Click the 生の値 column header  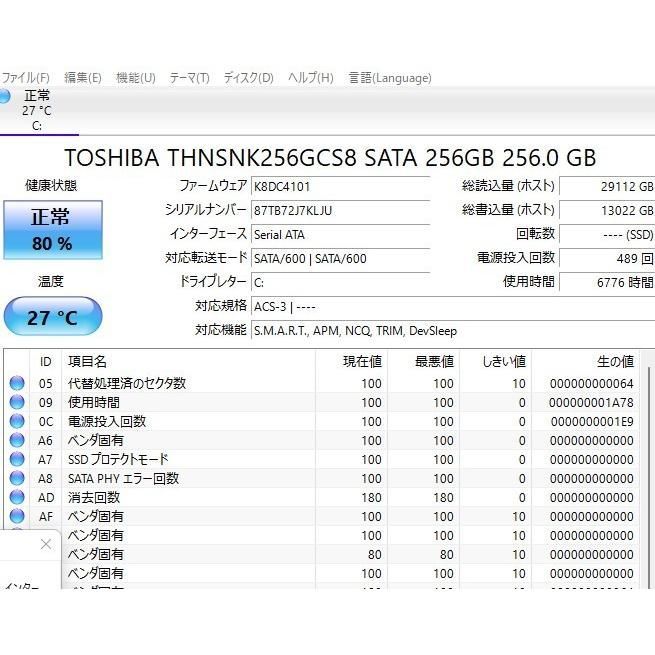[x=585, y=361]
